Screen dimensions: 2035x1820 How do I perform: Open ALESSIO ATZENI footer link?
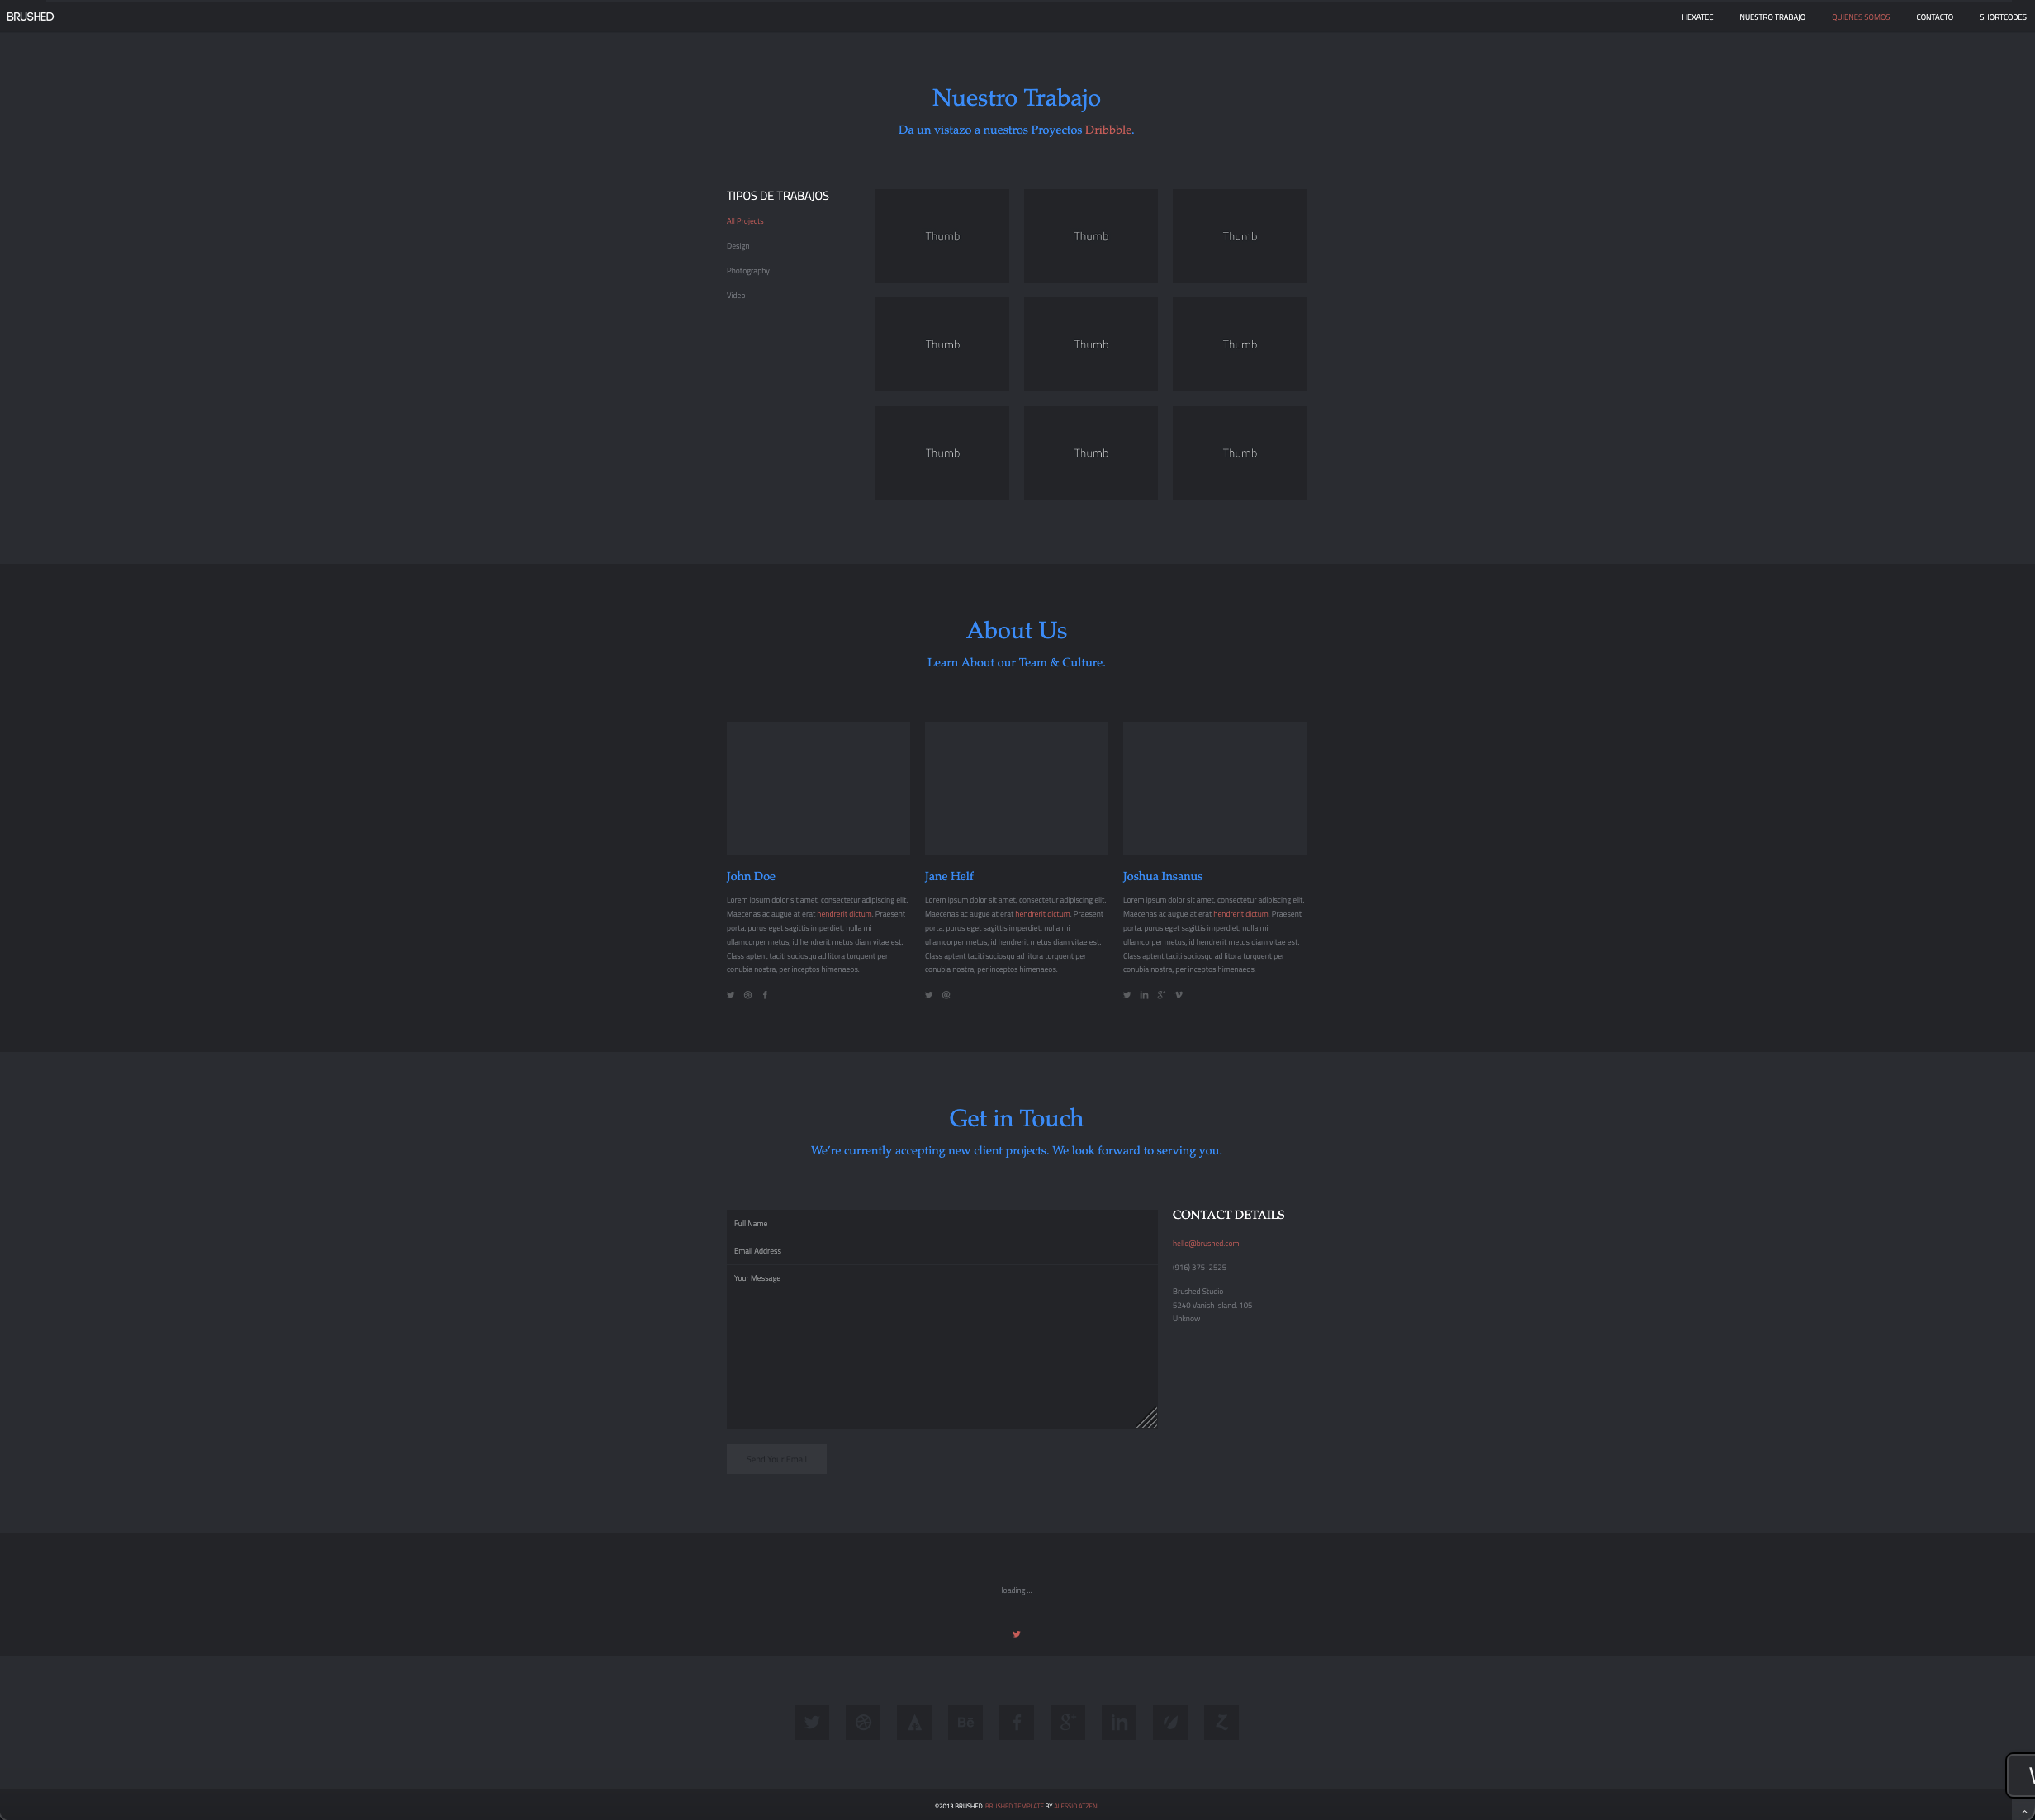[x=1076, y=1806]
